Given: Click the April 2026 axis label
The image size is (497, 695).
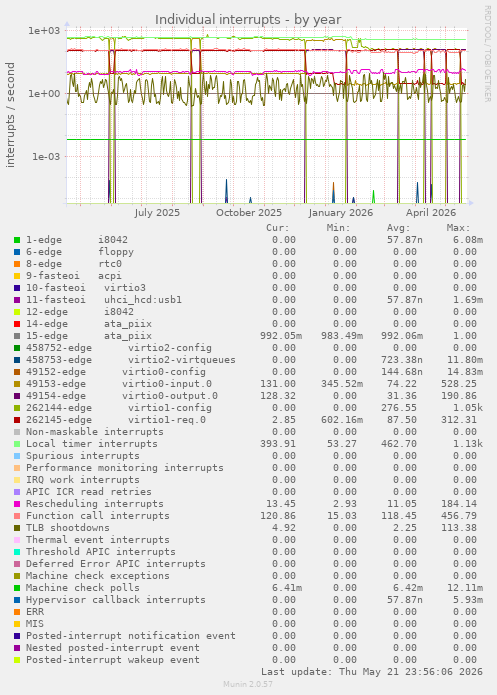Looking at the screenshot, I should (x=431, y=213).
